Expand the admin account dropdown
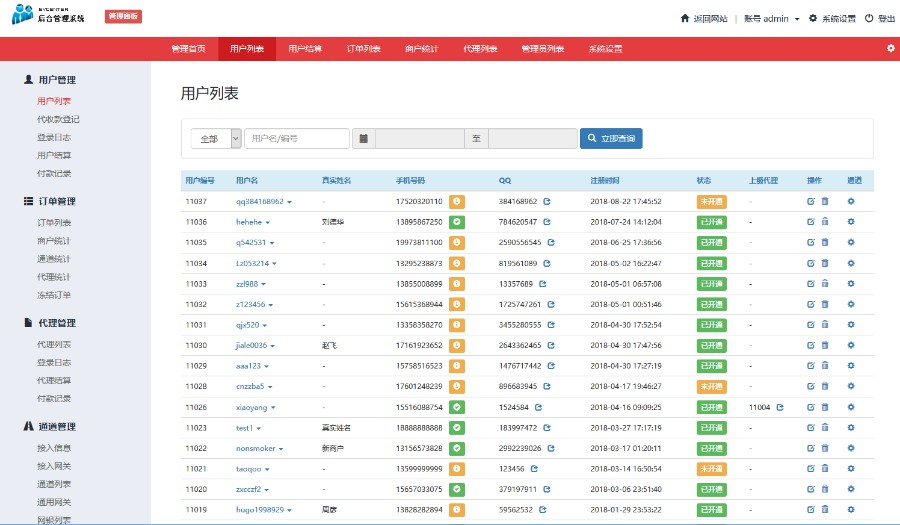Screen dimensions: 900x525 pos(771,18)
